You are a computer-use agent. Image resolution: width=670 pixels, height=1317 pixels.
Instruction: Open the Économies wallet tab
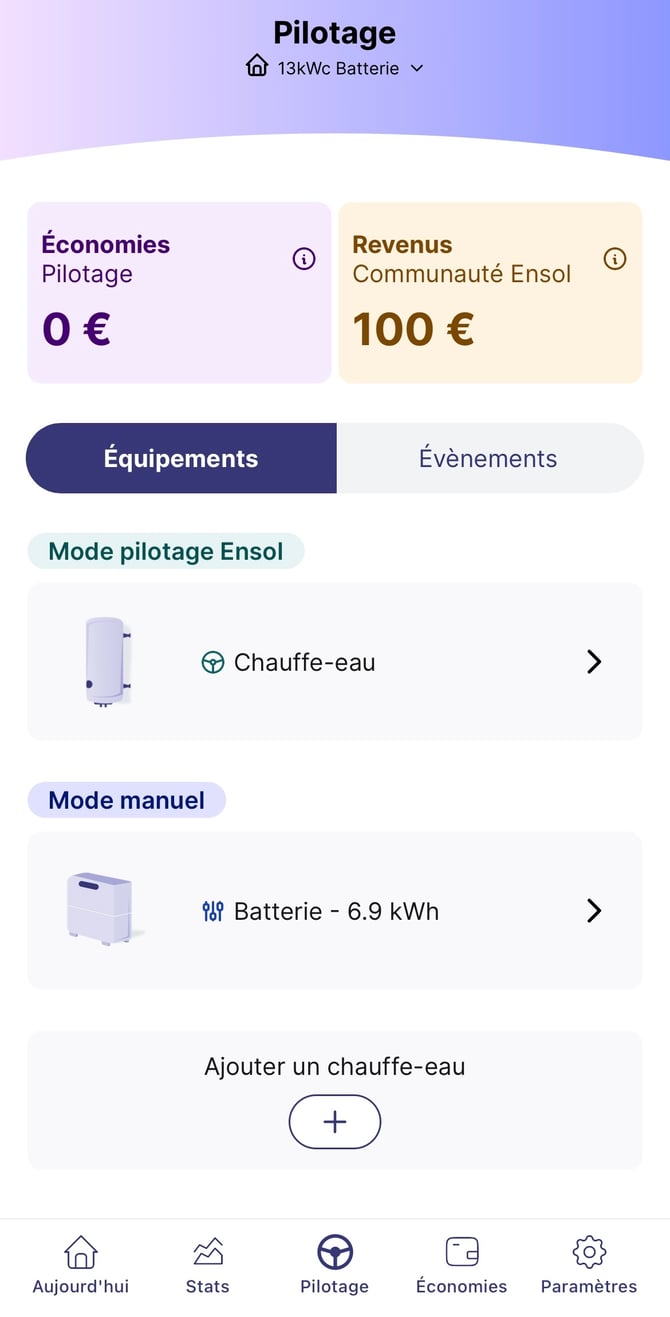pos(461,1265)
